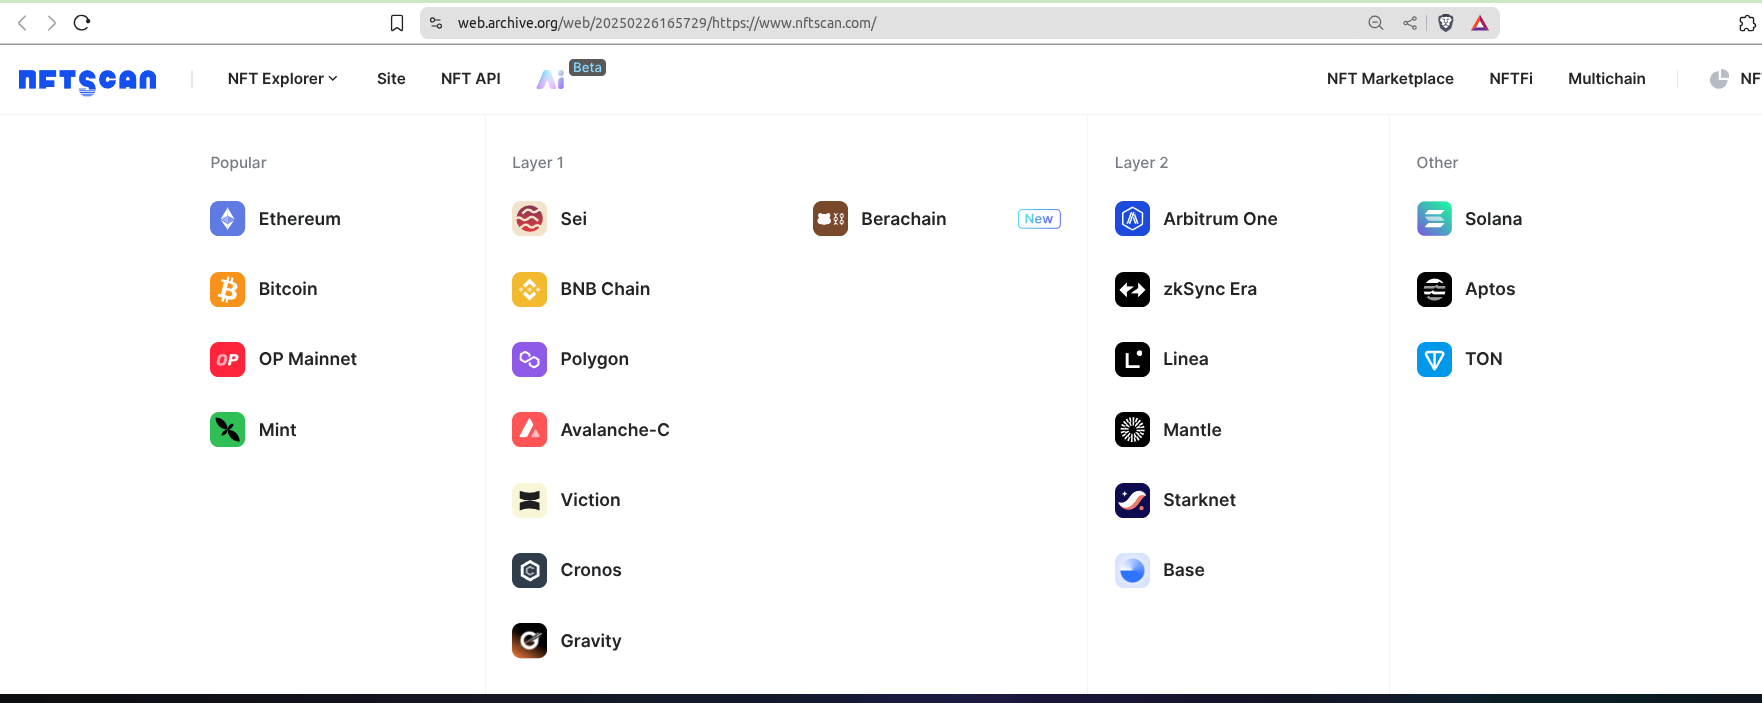The width and height of the screenshot is (1762, 703).
Task: Select the Bitcoin explorer link
Action: point(288,289)
